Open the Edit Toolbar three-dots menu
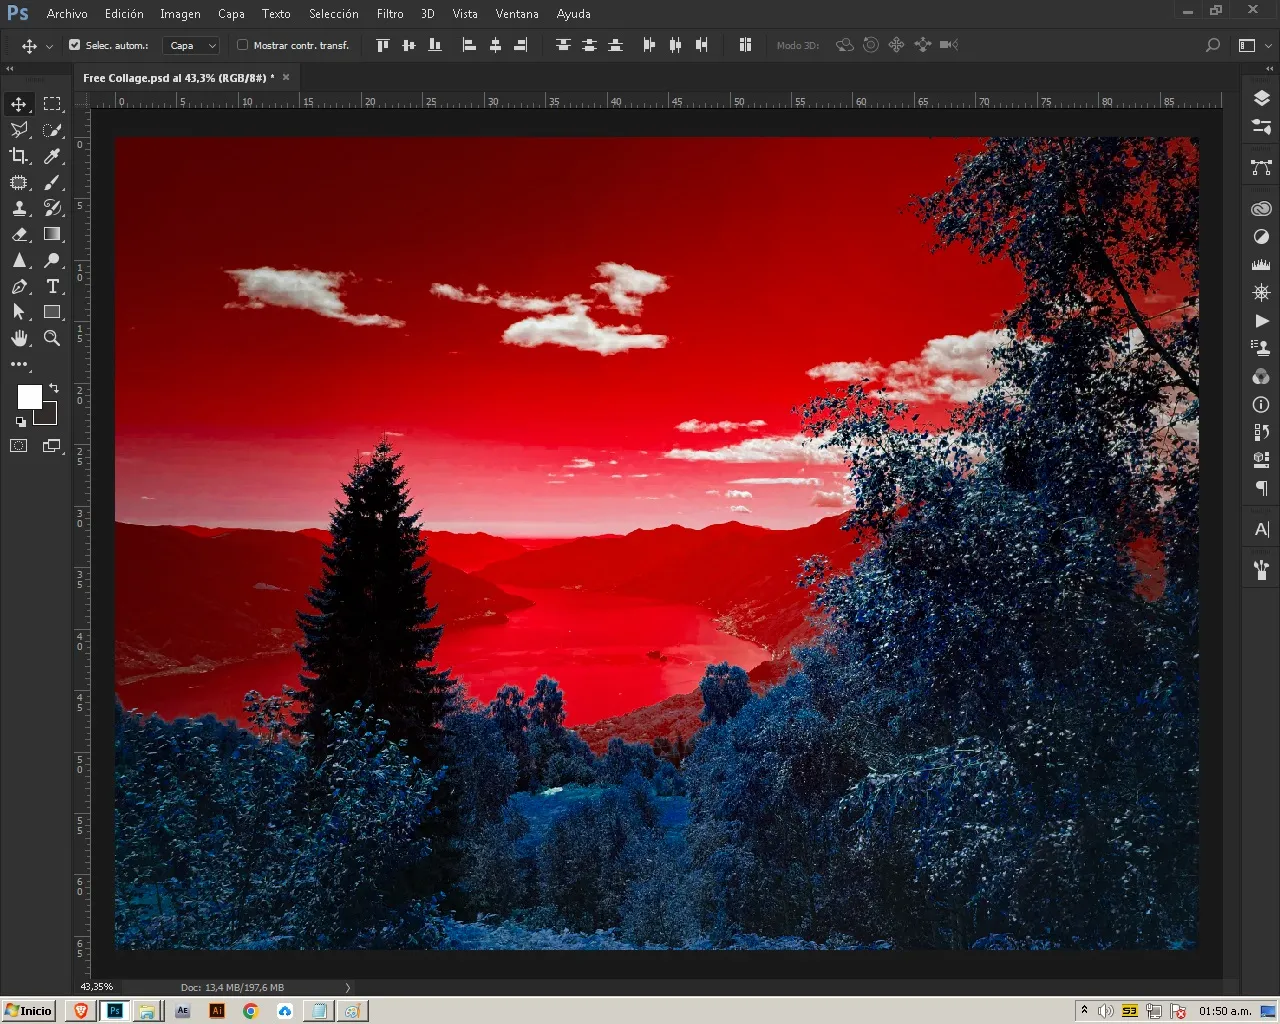The height and width of the screenshot is (1024, 1280). pyautogui.click(x=19, y=364)
